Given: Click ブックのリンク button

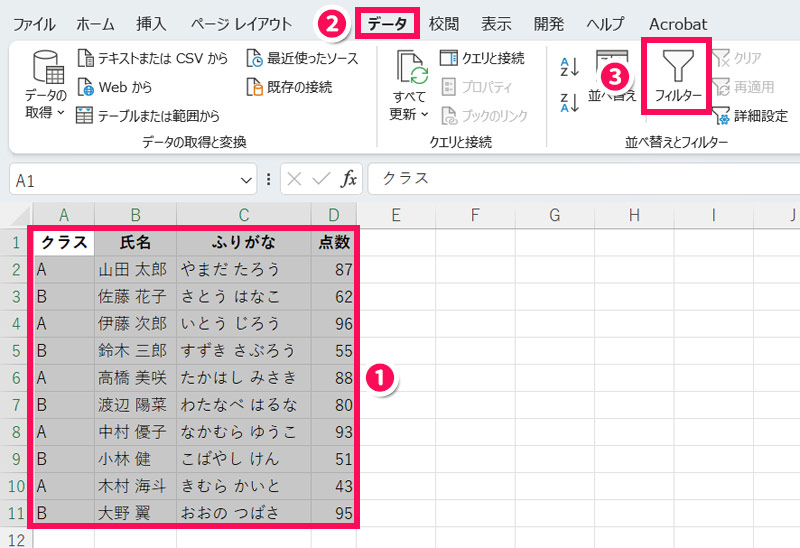Looking at the screenshot, I should [484, 116].
